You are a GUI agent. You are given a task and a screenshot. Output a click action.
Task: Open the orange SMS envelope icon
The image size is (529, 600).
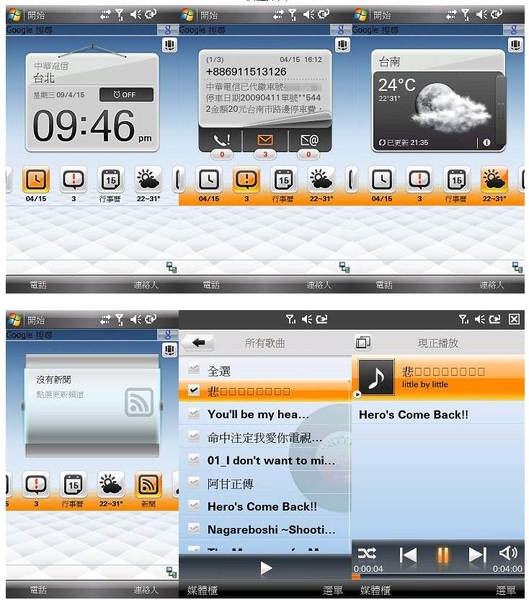pyautogui.click(x=265, y=140)
